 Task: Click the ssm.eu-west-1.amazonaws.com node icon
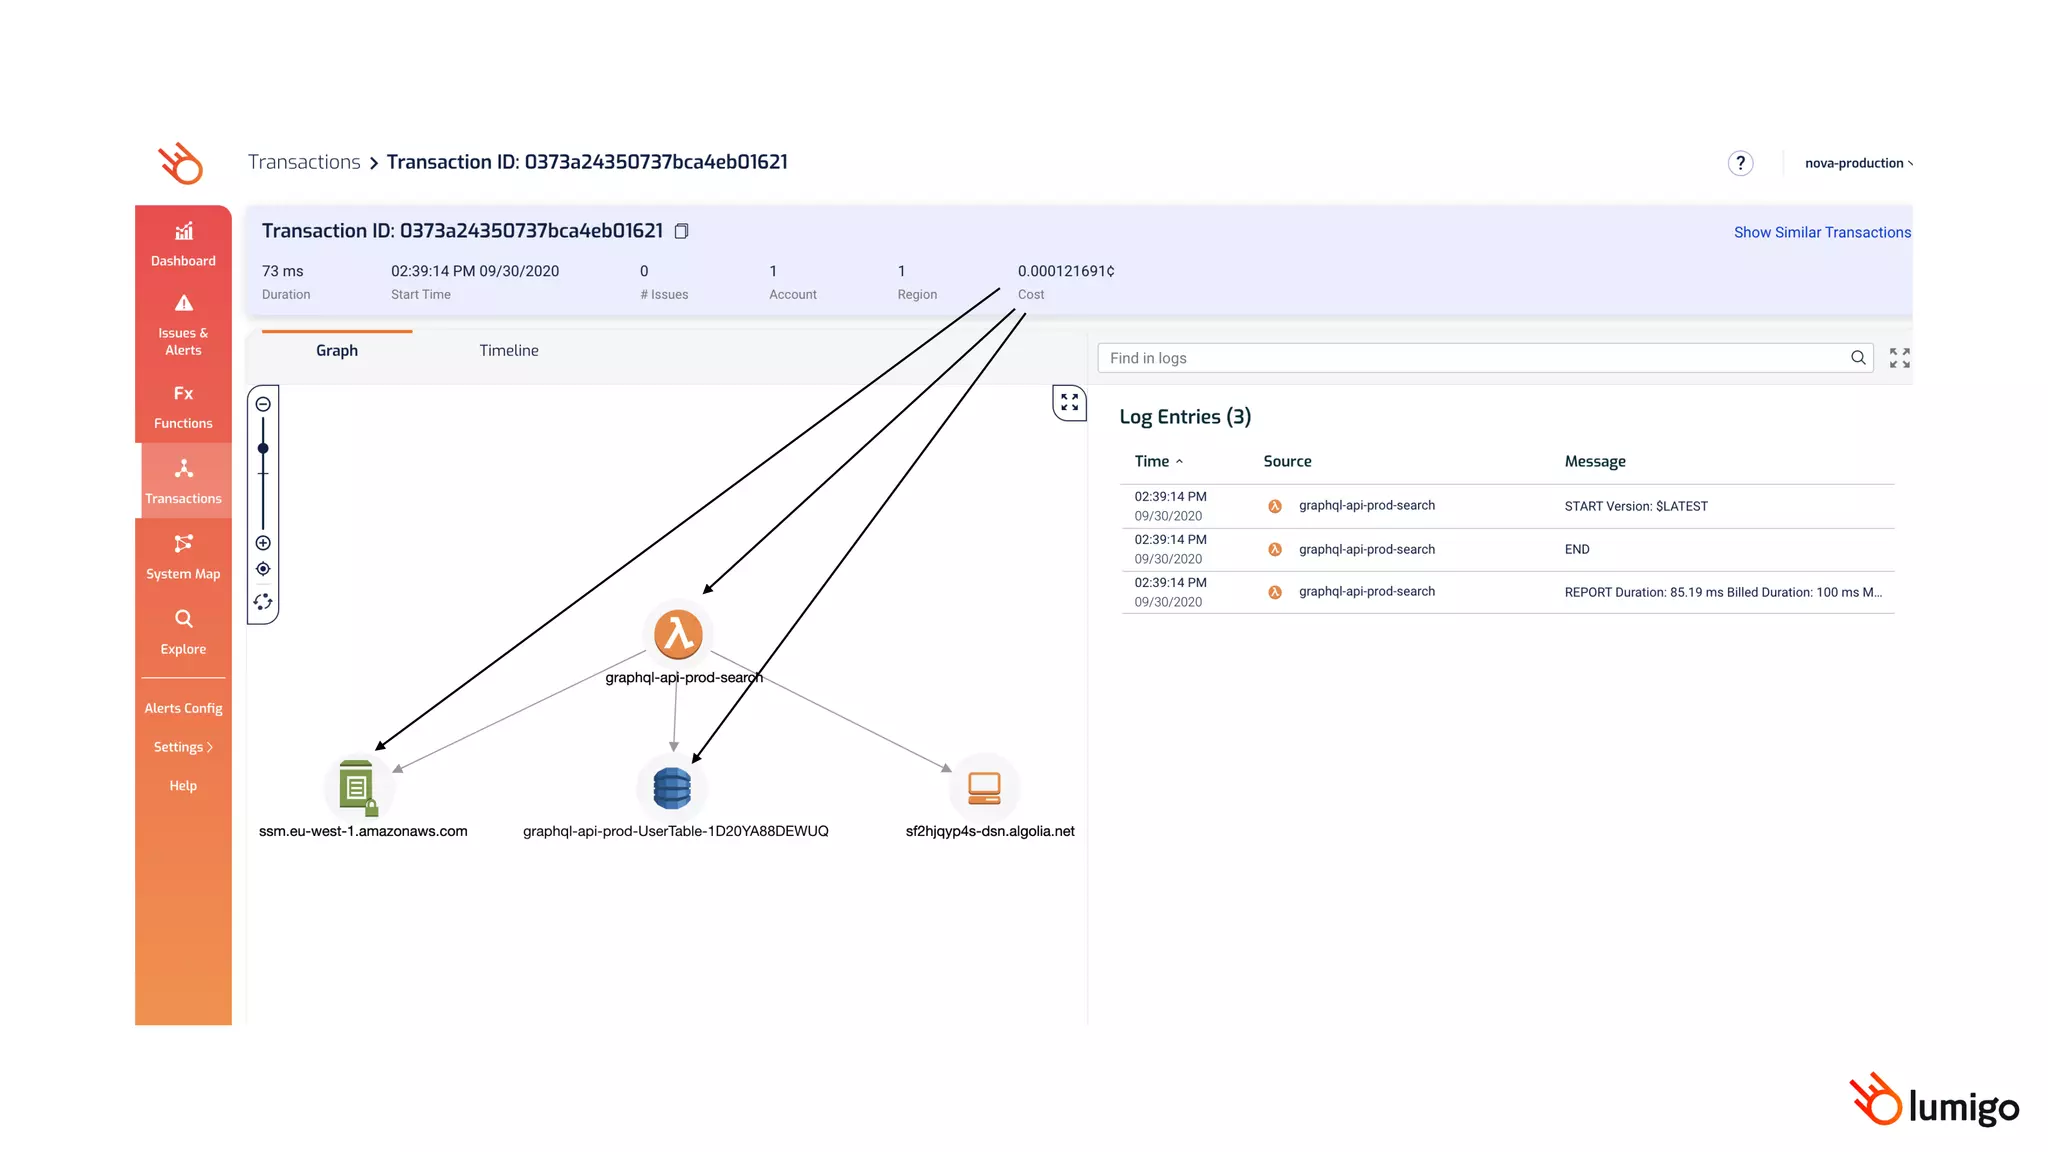(x=356, y=786)
